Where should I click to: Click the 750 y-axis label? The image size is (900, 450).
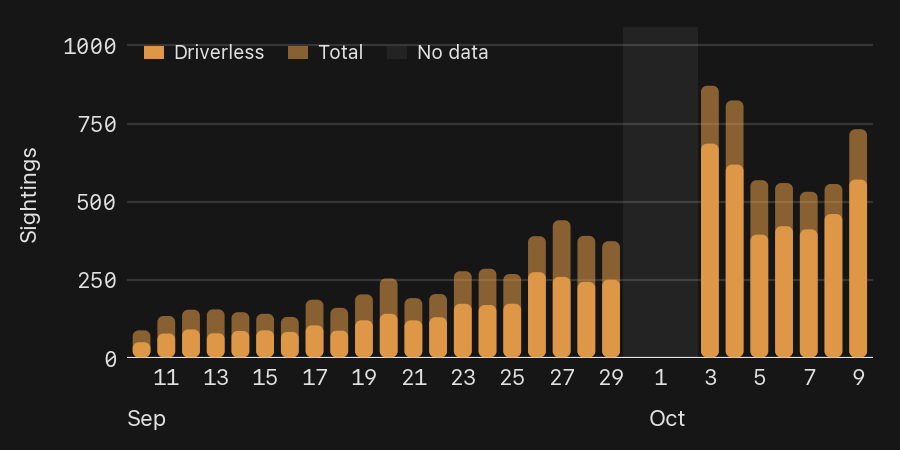tap(97, 125)
